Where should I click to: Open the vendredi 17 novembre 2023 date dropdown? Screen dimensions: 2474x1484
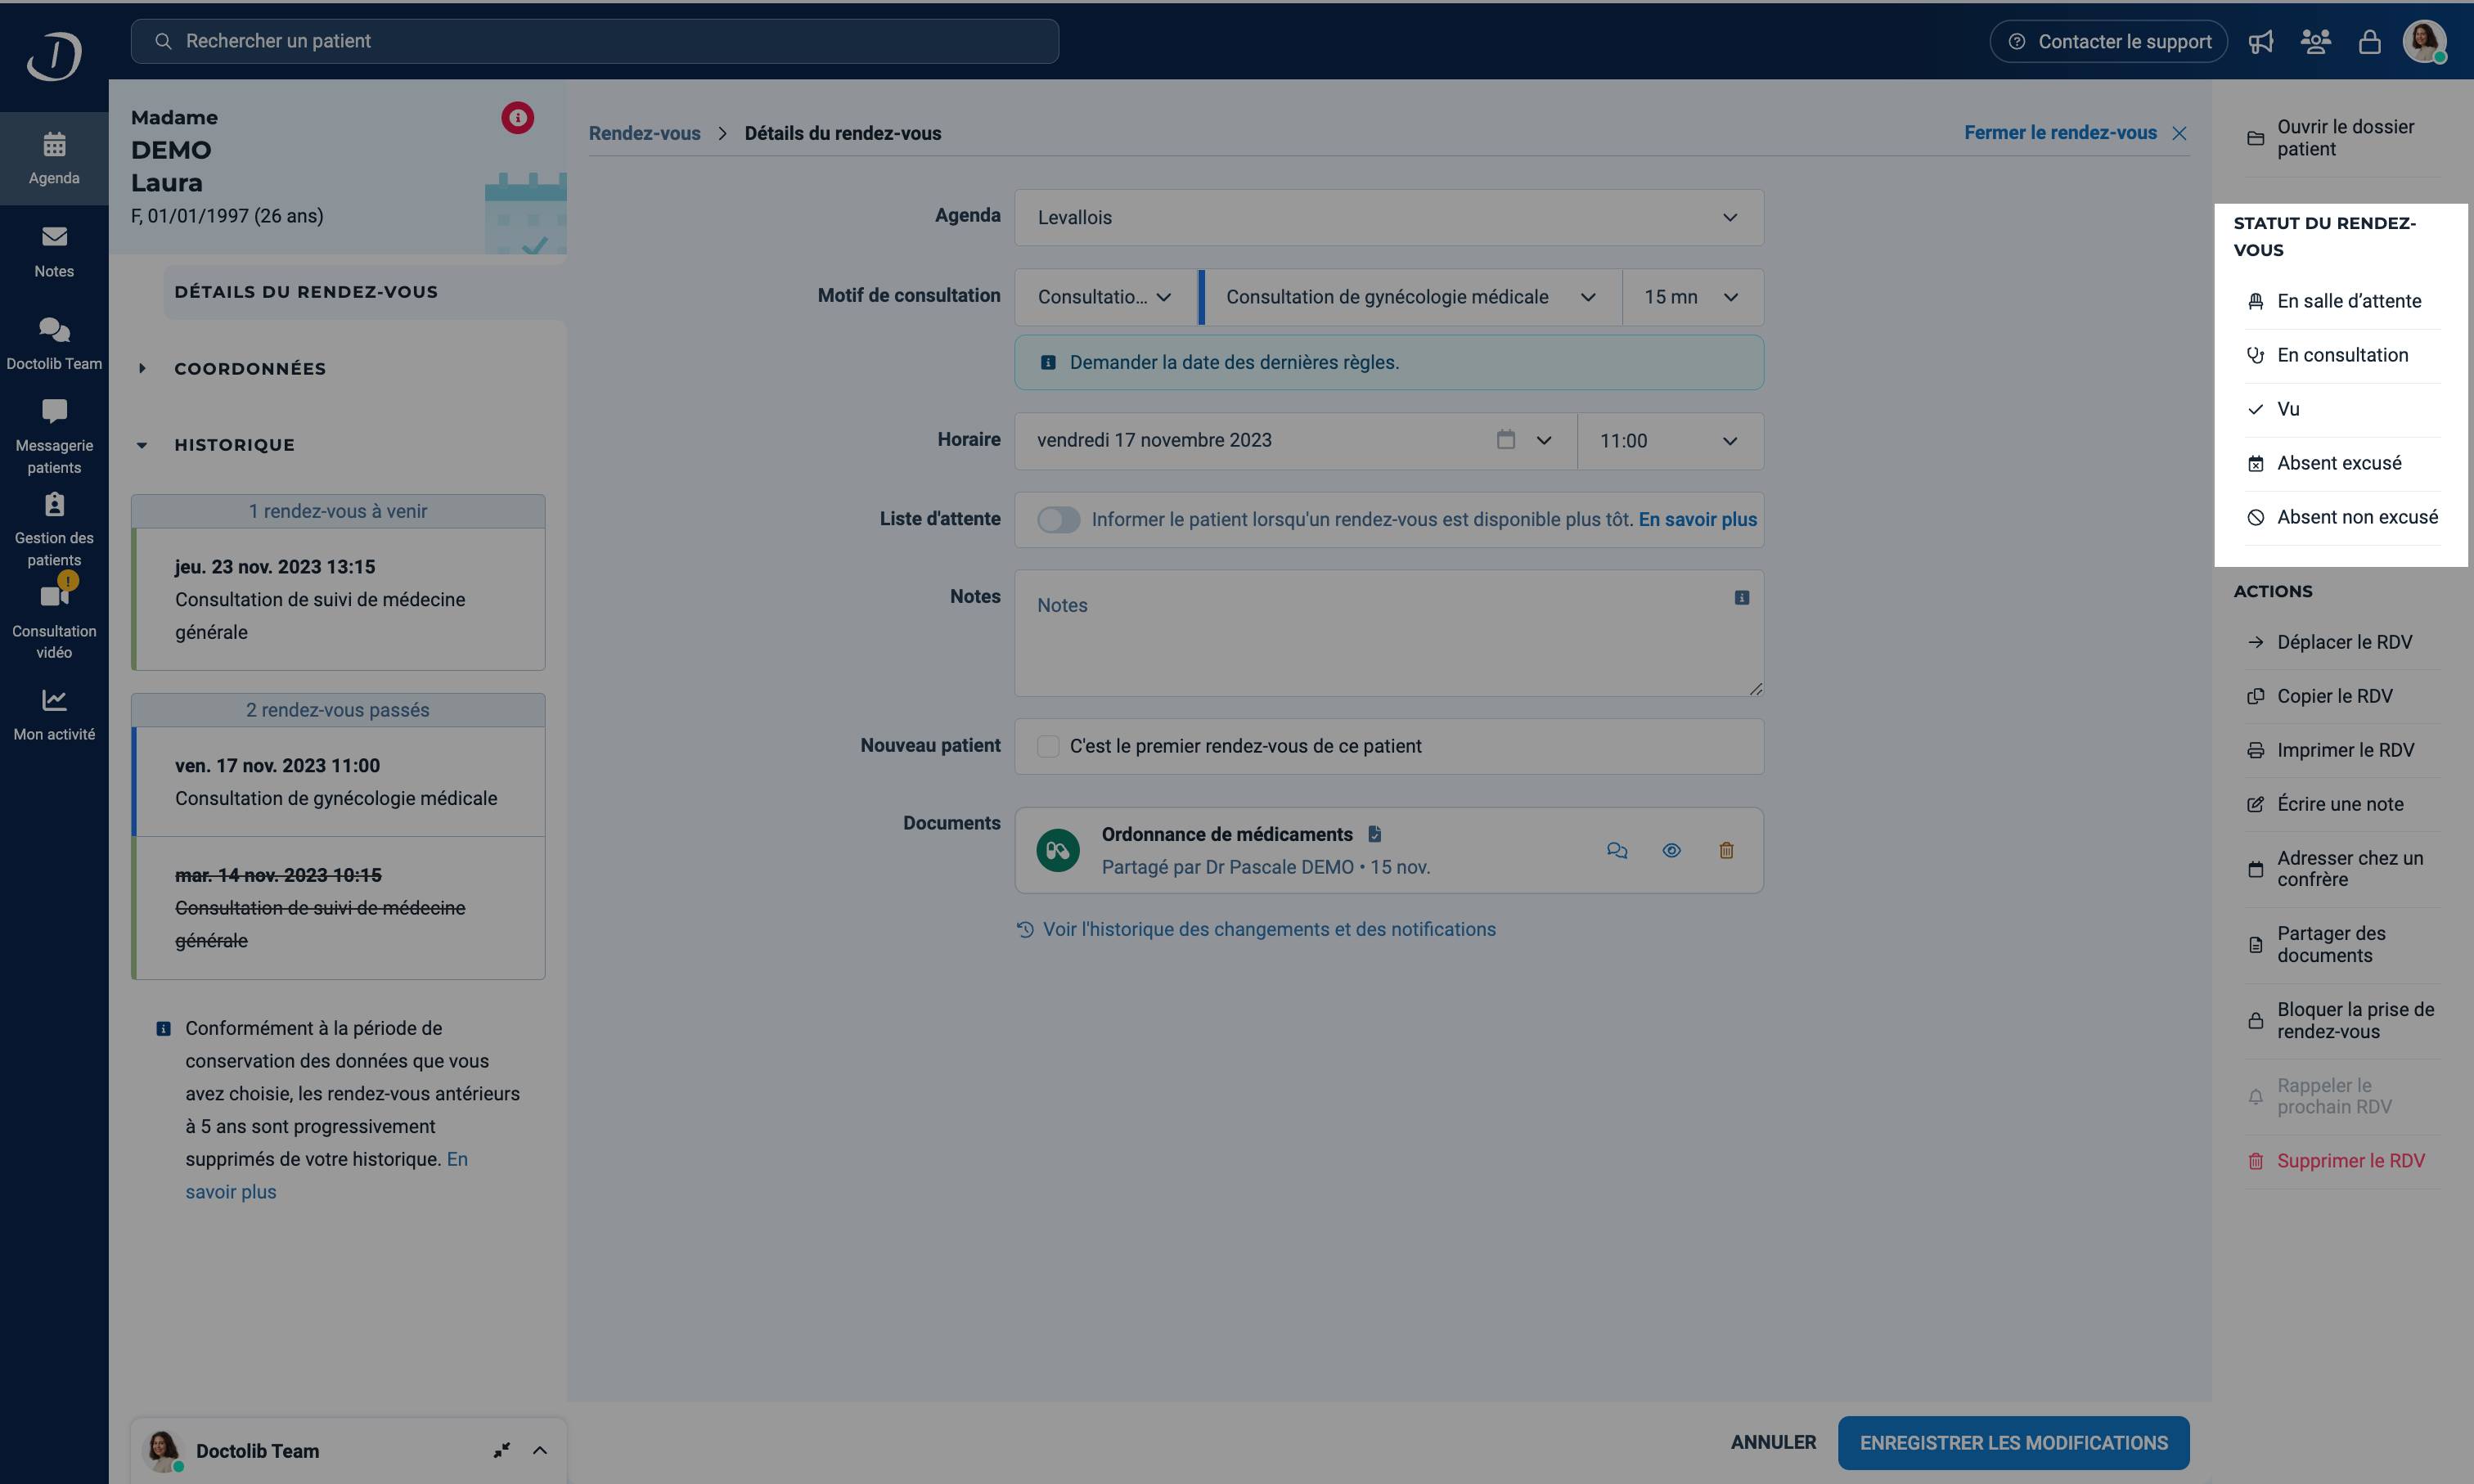coord(1296,441)
